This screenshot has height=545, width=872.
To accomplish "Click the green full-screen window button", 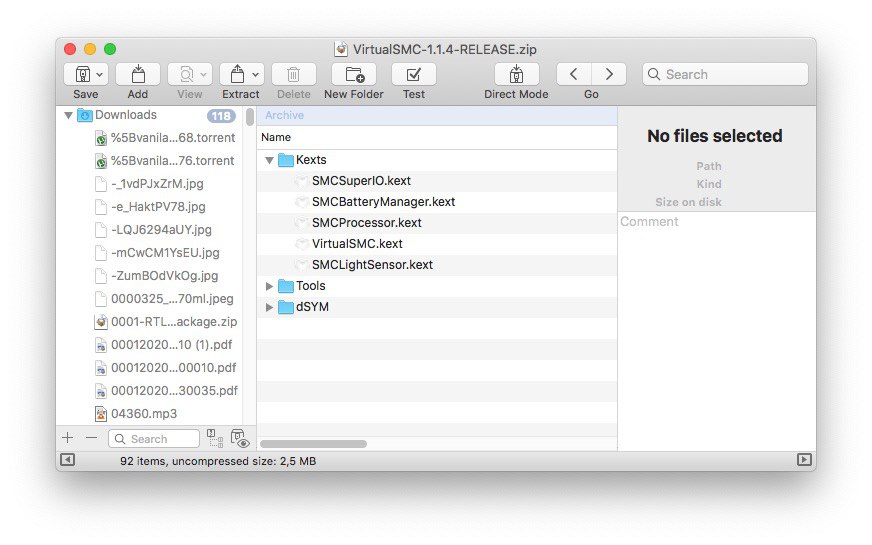I will (x=110, y=49).
